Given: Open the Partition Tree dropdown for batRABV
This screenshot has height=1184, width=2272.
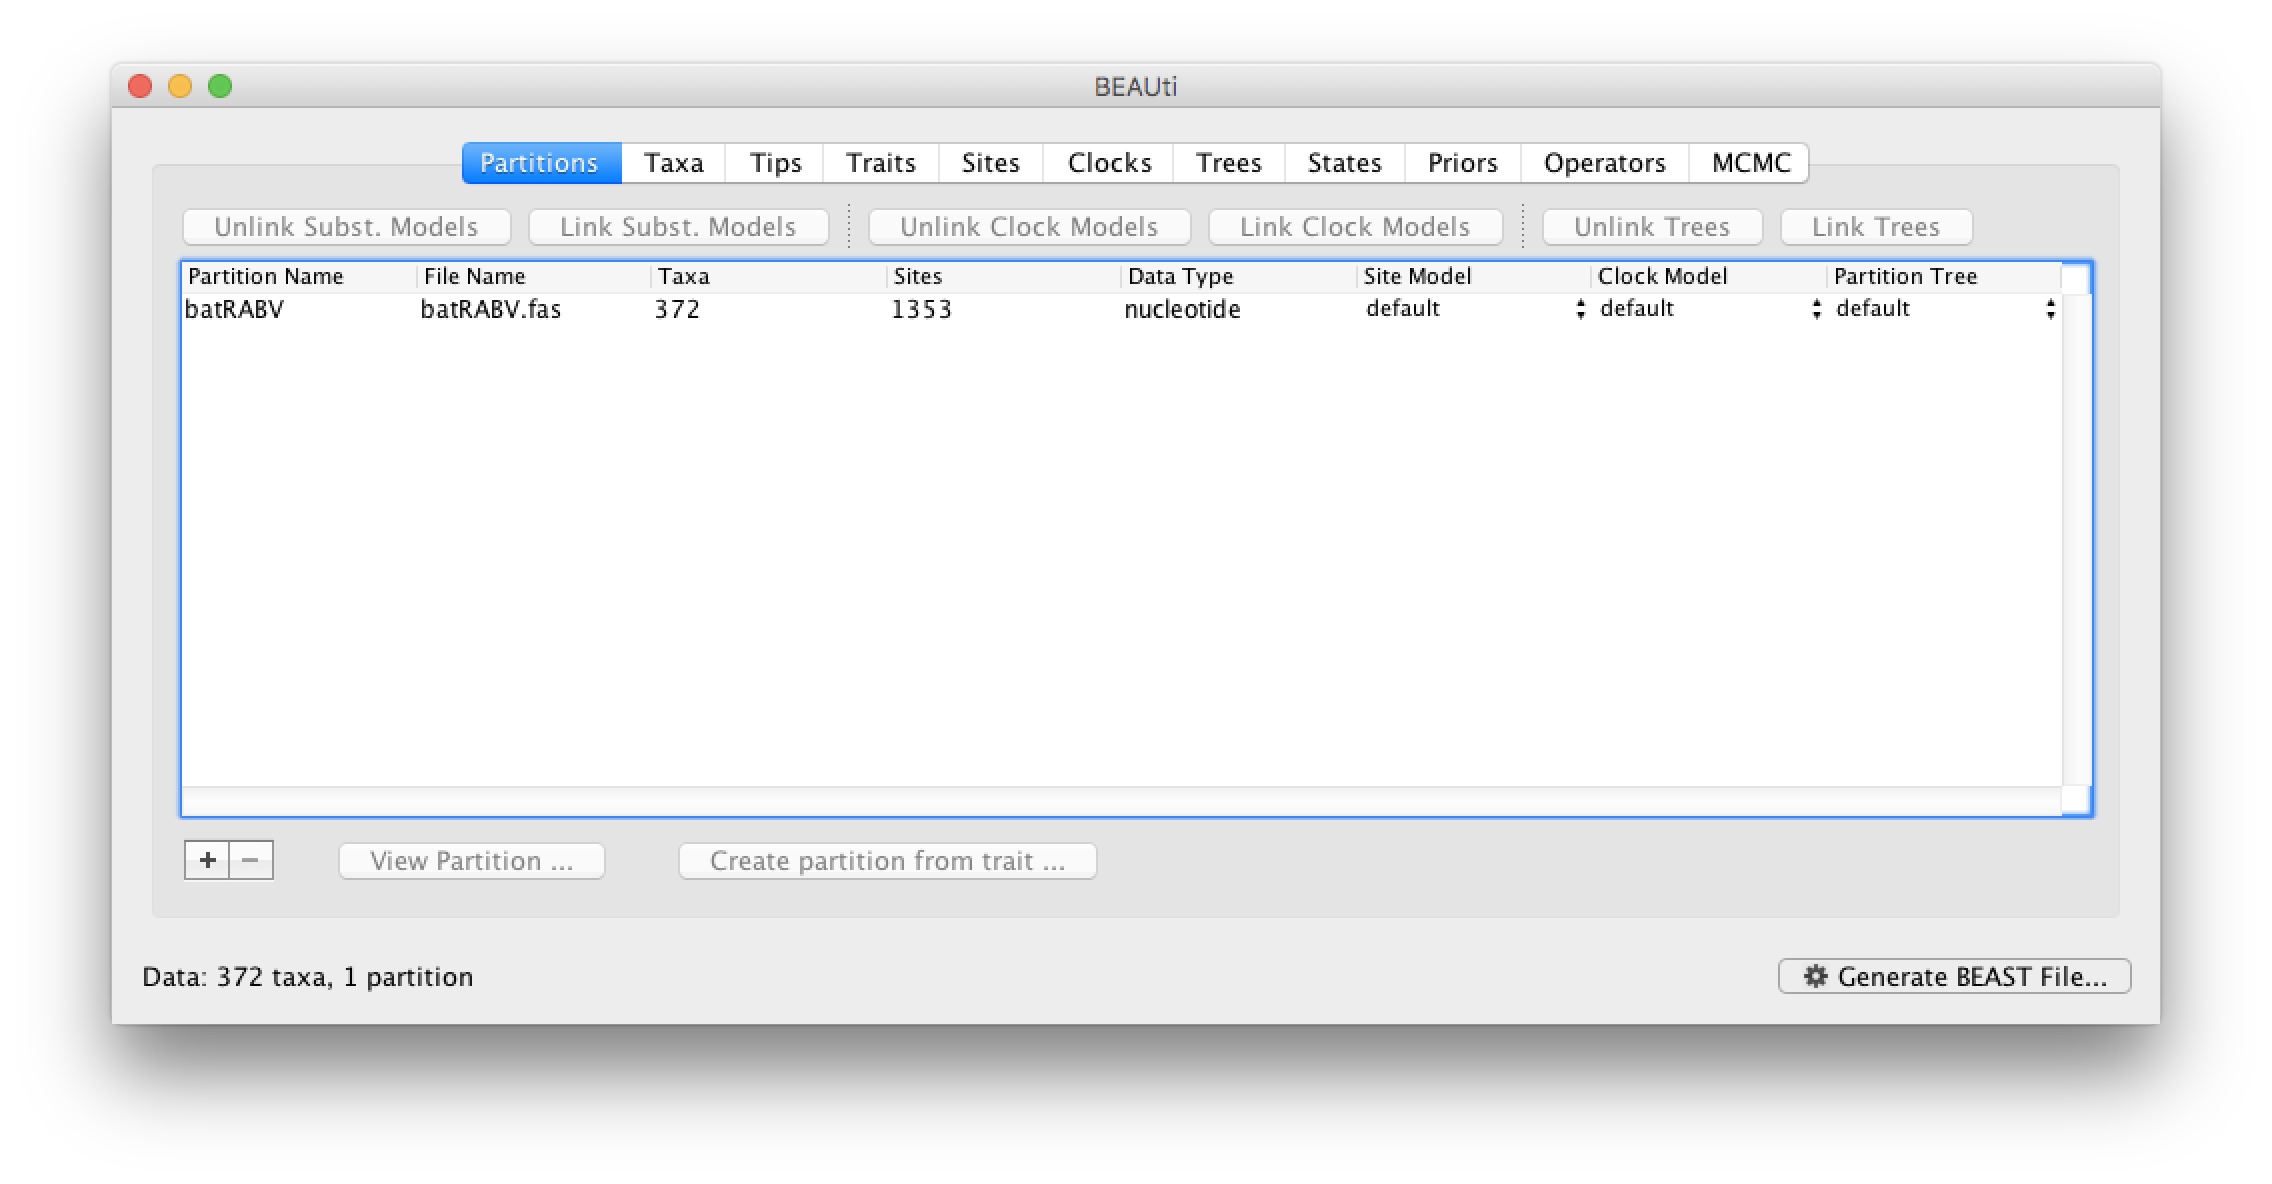Looking at the screenshot, I should click(1945, 309).
